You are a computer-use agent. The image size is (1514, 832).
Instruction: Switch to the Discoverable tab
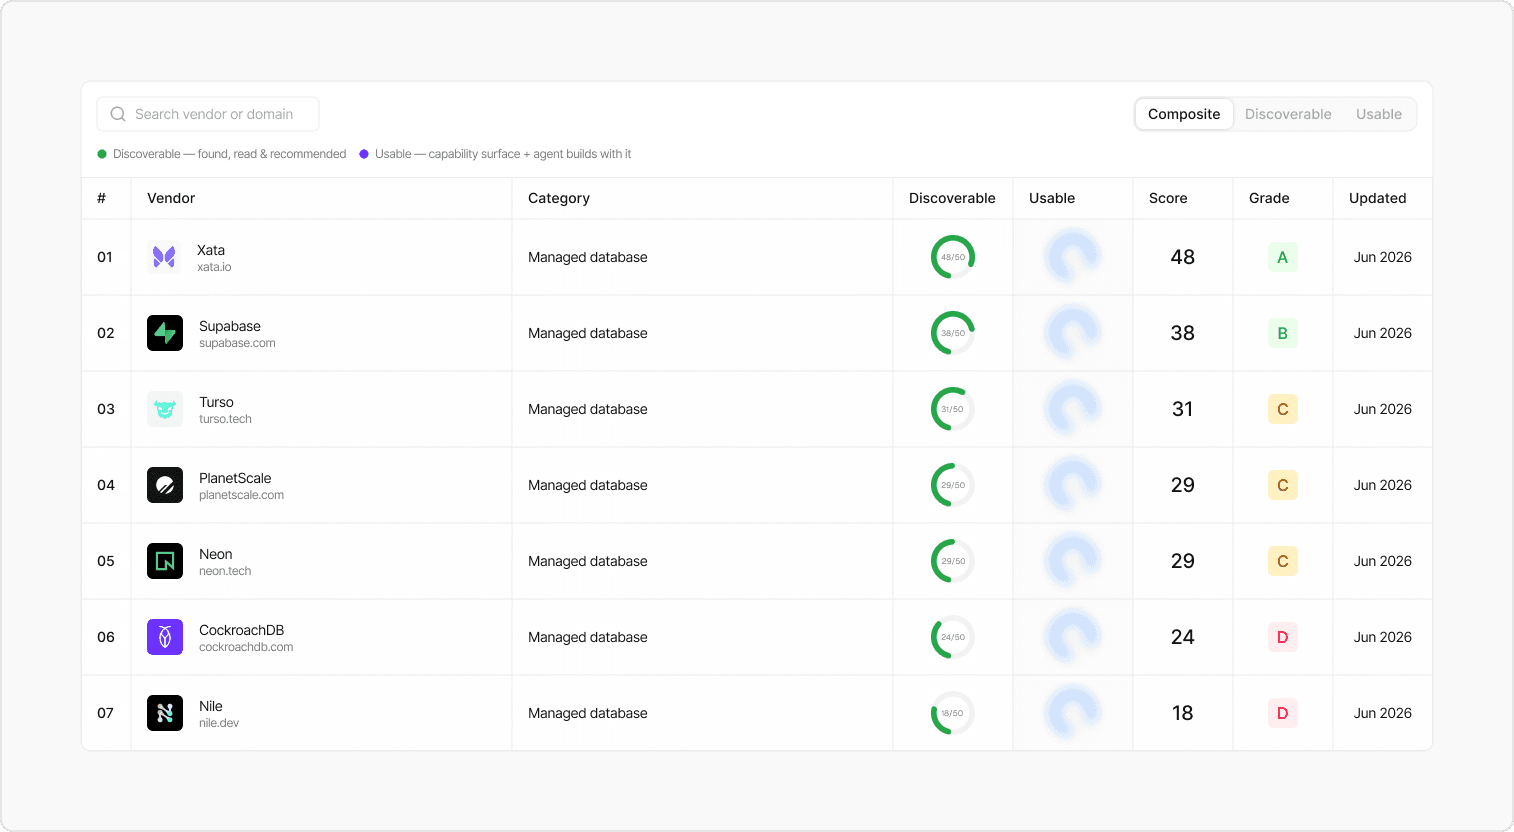coord(1288,114)
